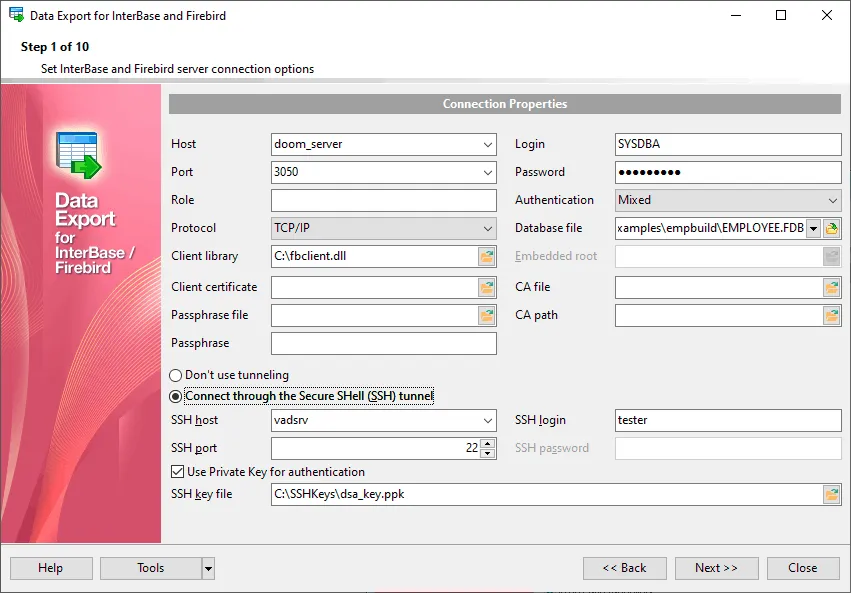Focus the Login field containing SYSDBA

728,144
